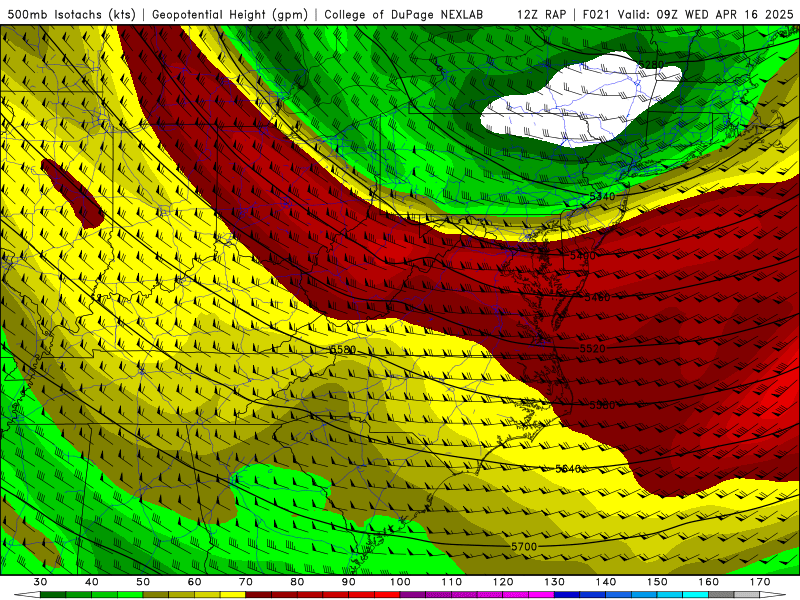Click the 5340 height contour label
Image resolution: width=800 pixels, height=600 pixels.
[x=602, y=196]
